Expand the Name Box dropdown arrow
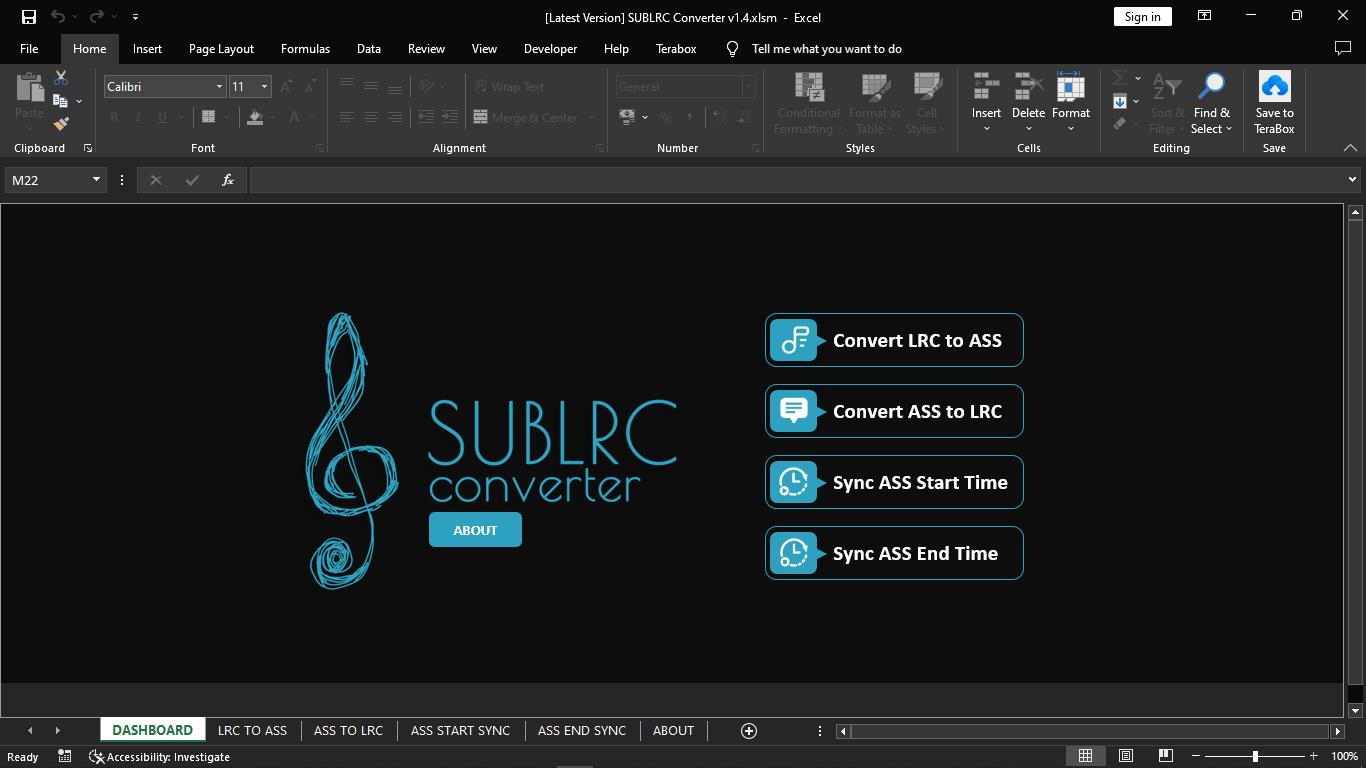1366x768 pixels. [x=96, y=180]
